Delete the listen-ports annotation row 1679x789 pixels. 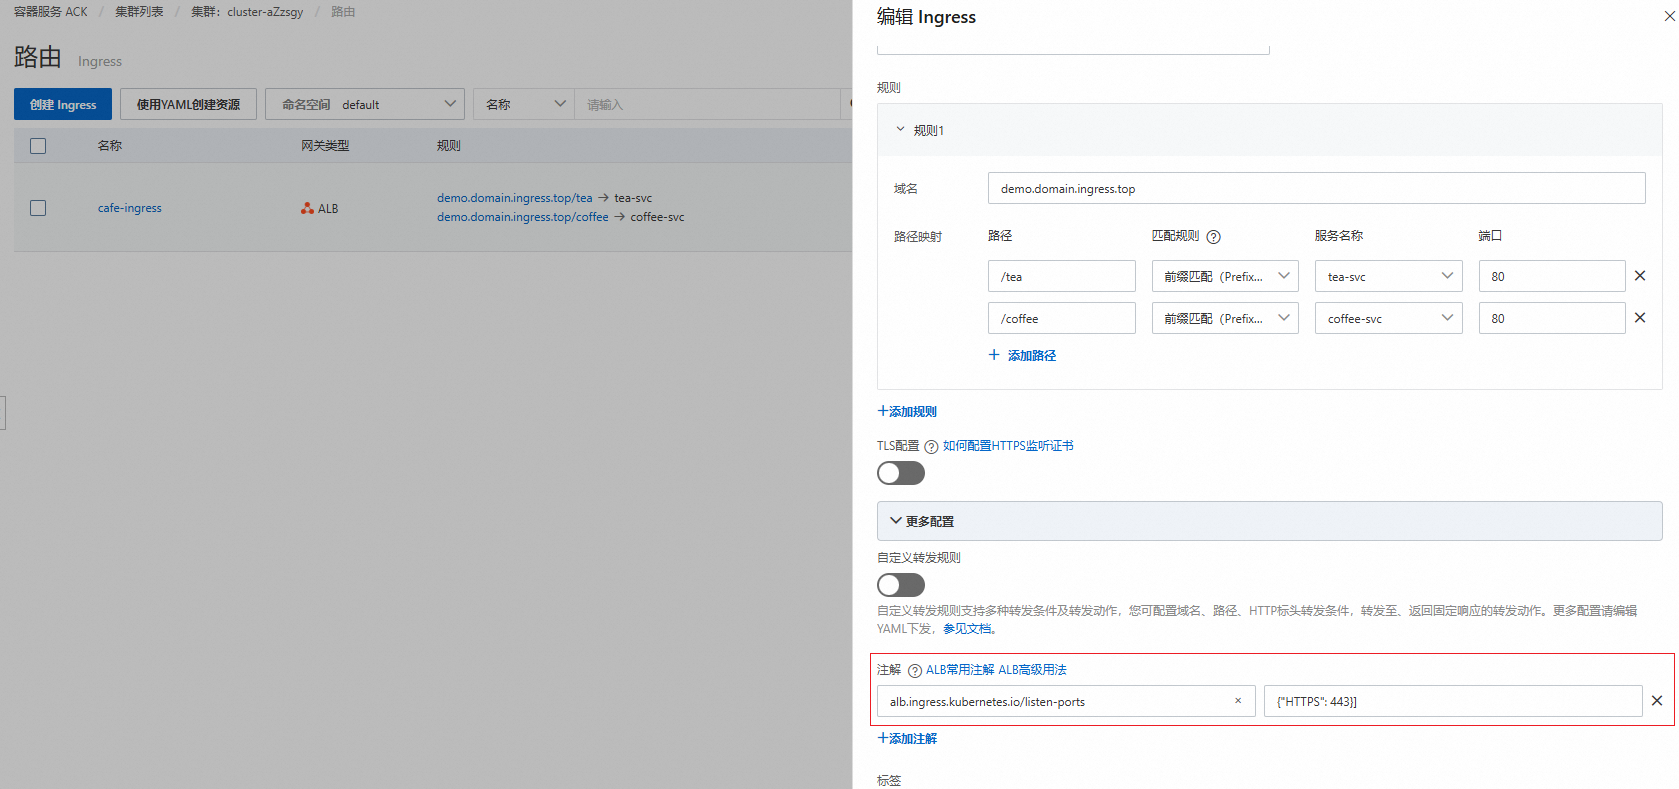[1657, 701]
